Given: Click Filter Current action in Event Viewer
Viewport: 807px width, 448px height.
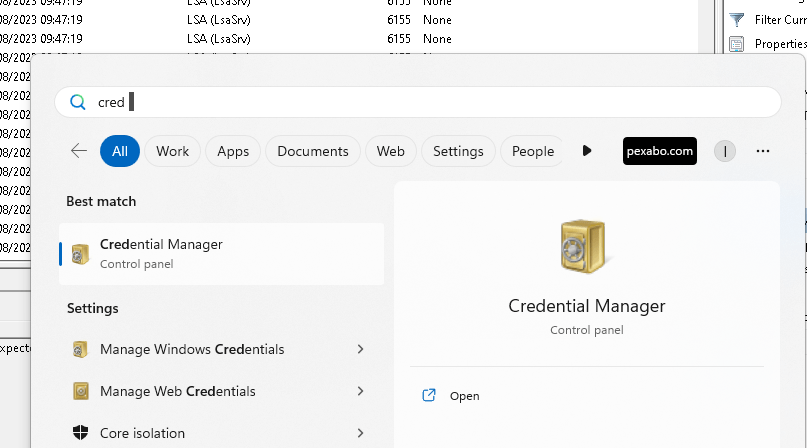Looking at the screenshot, I should click(x=780, y=20).
